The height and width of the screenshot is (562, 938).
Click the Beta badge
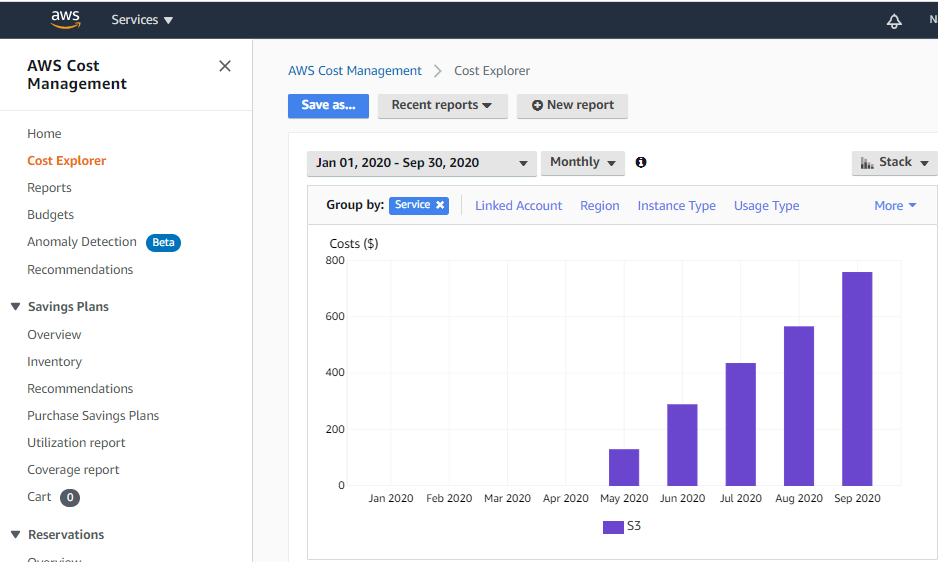pyautogui.click(x=163, y=242)
